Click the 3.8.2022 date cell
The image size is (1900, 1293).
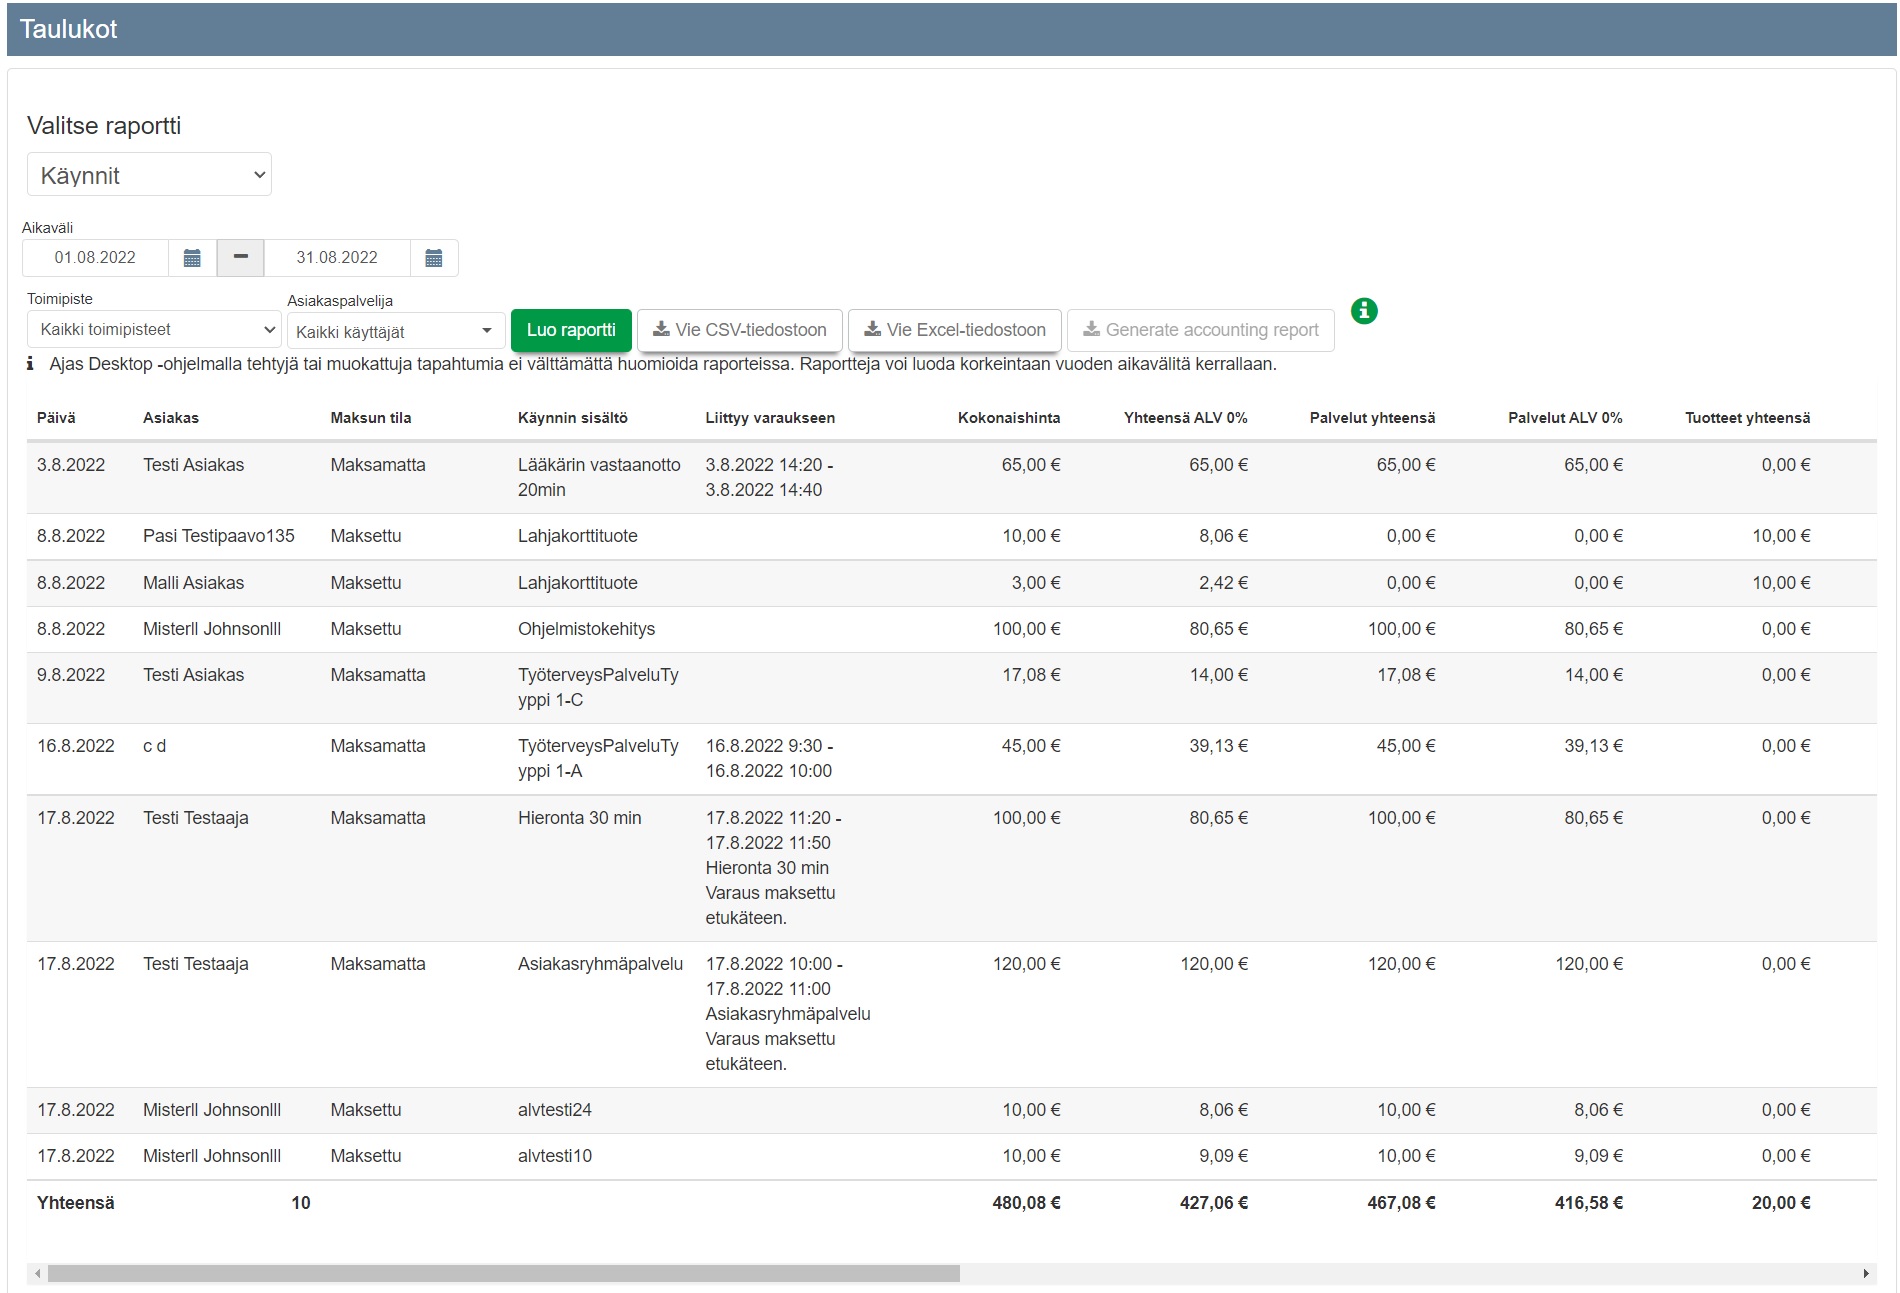click(71, 465)
